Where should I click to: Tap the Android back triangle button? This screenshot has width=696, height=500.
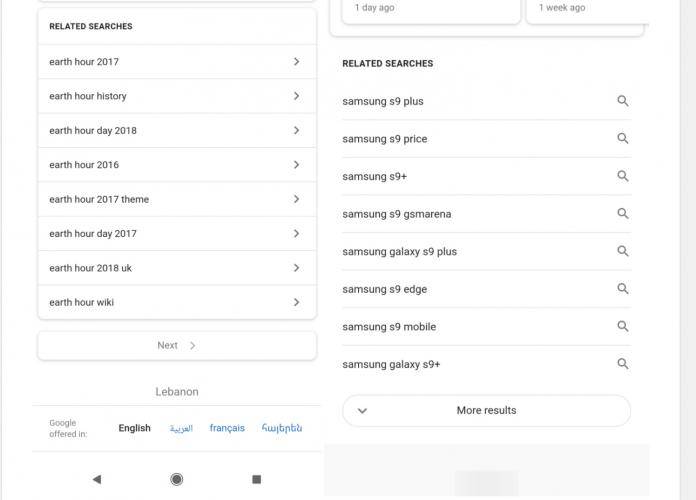[x=97, y=479]
